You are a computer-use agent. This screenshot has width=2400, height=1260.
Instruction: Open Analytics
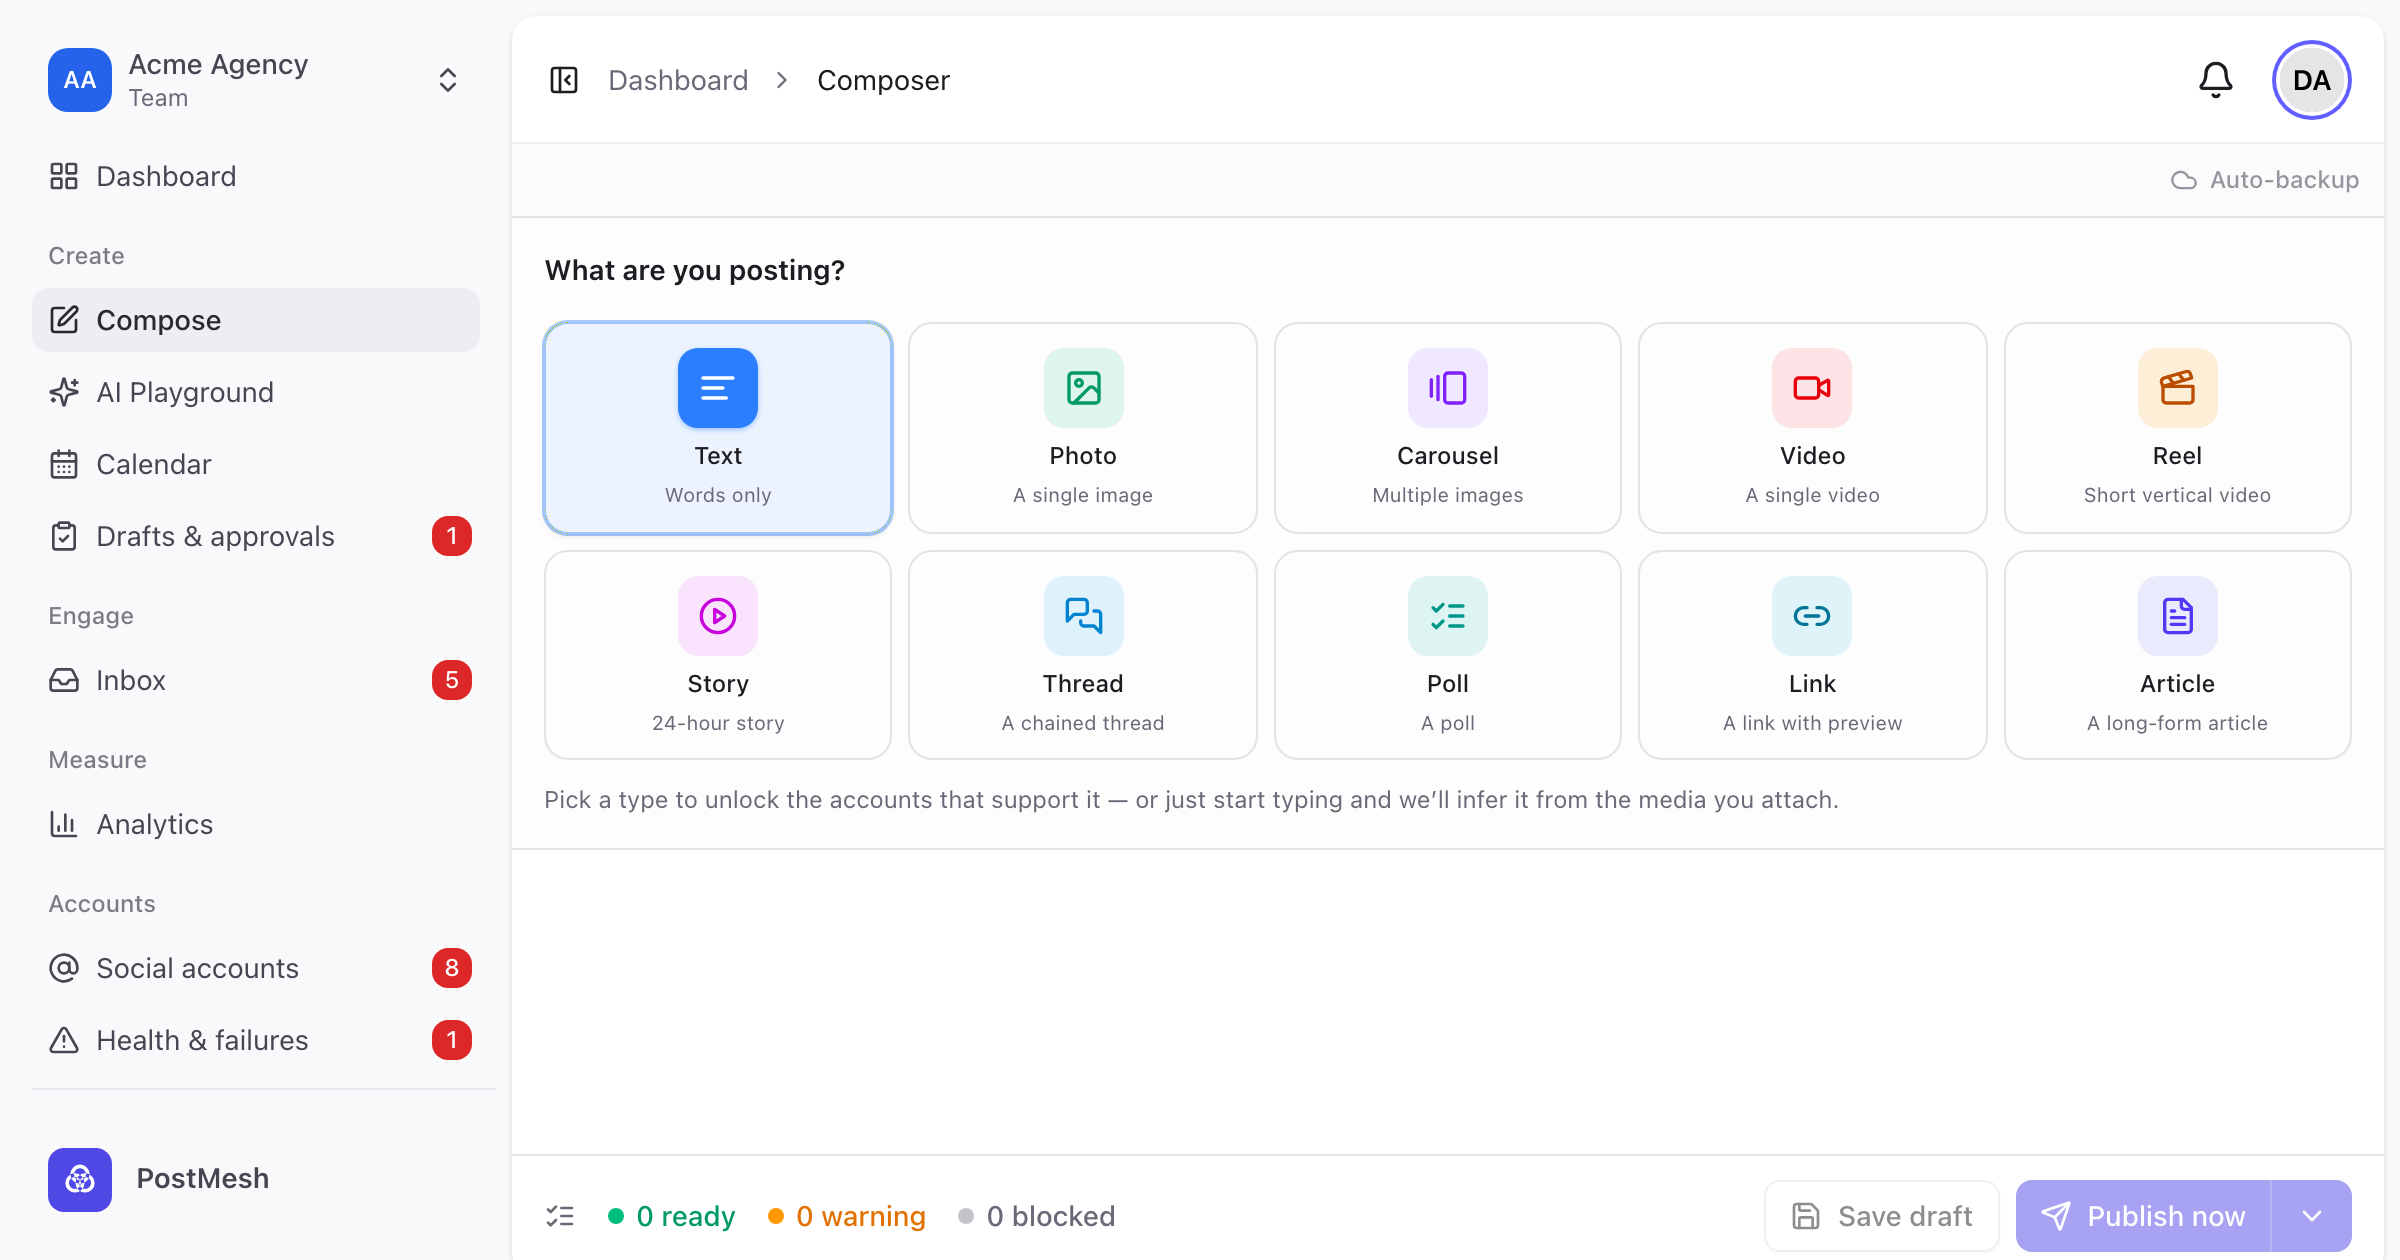pyautogui.click(x=256, y=824)
